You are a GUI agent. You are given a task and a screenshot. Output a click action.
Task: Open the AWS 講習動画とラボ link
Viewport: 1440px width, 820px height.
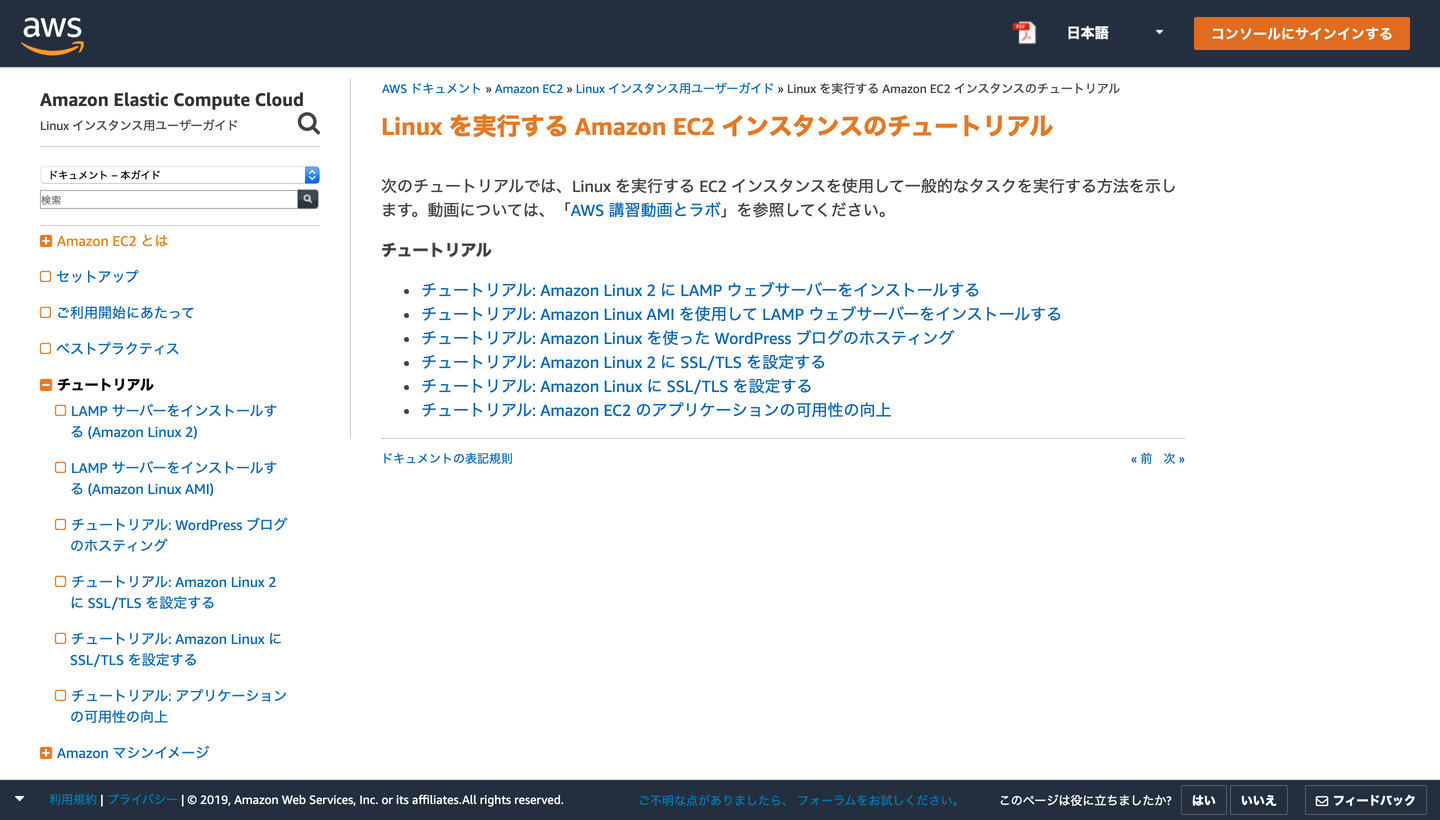tap(645, 211)
